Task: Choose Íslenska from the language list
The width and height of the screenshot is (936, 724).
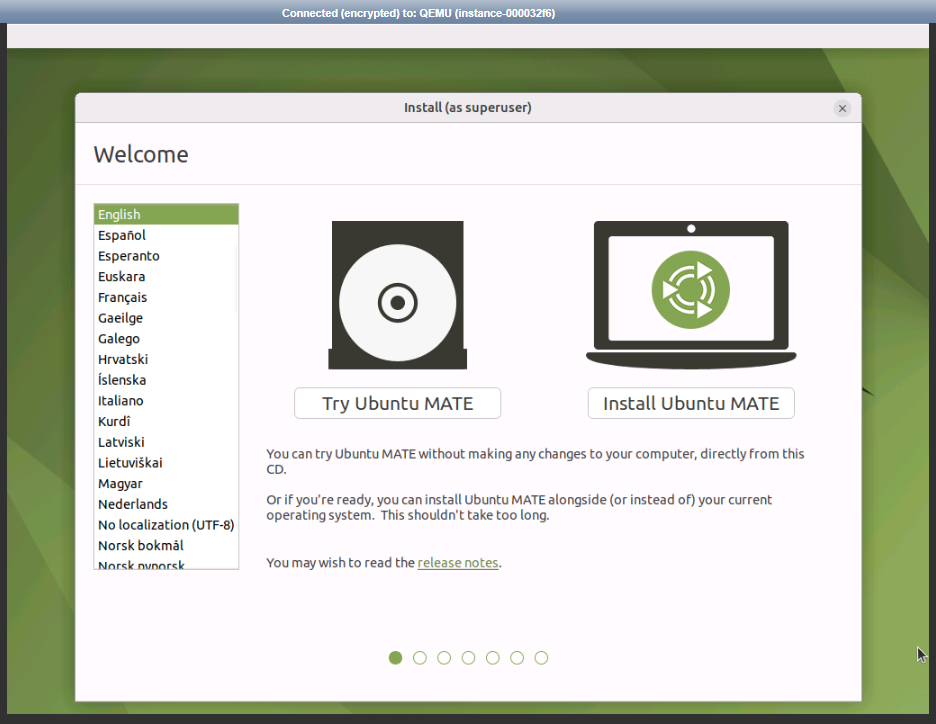Action: [x=122, y=380]
